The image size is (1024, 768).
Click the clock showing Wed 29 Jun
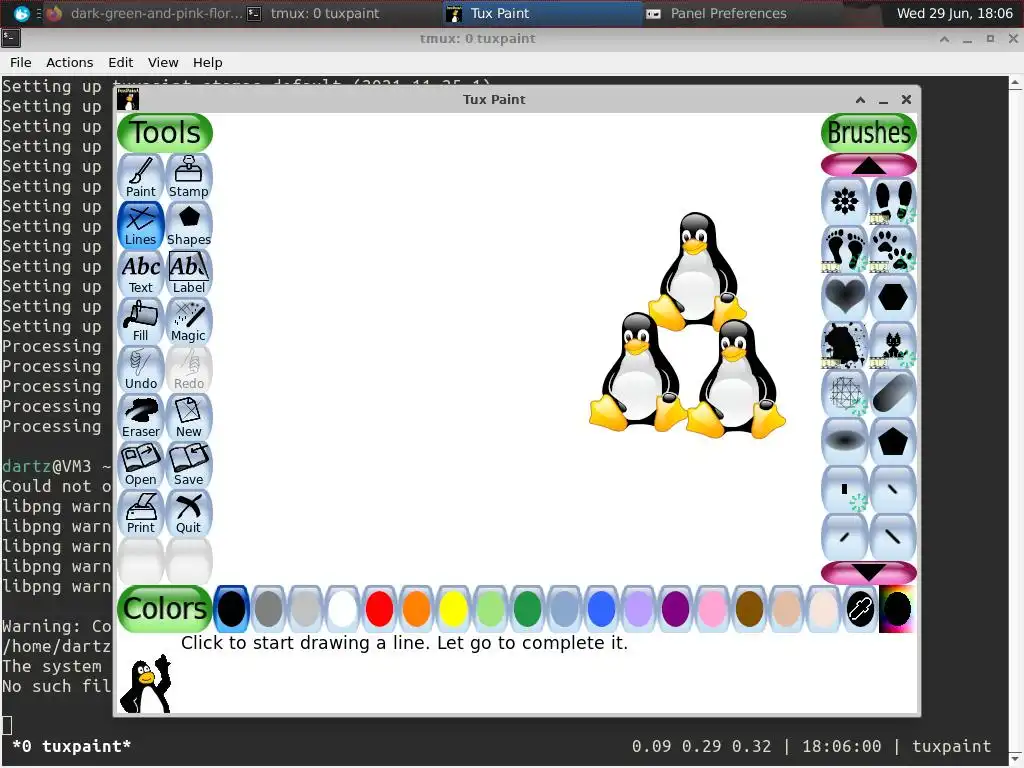click(954, 13)
